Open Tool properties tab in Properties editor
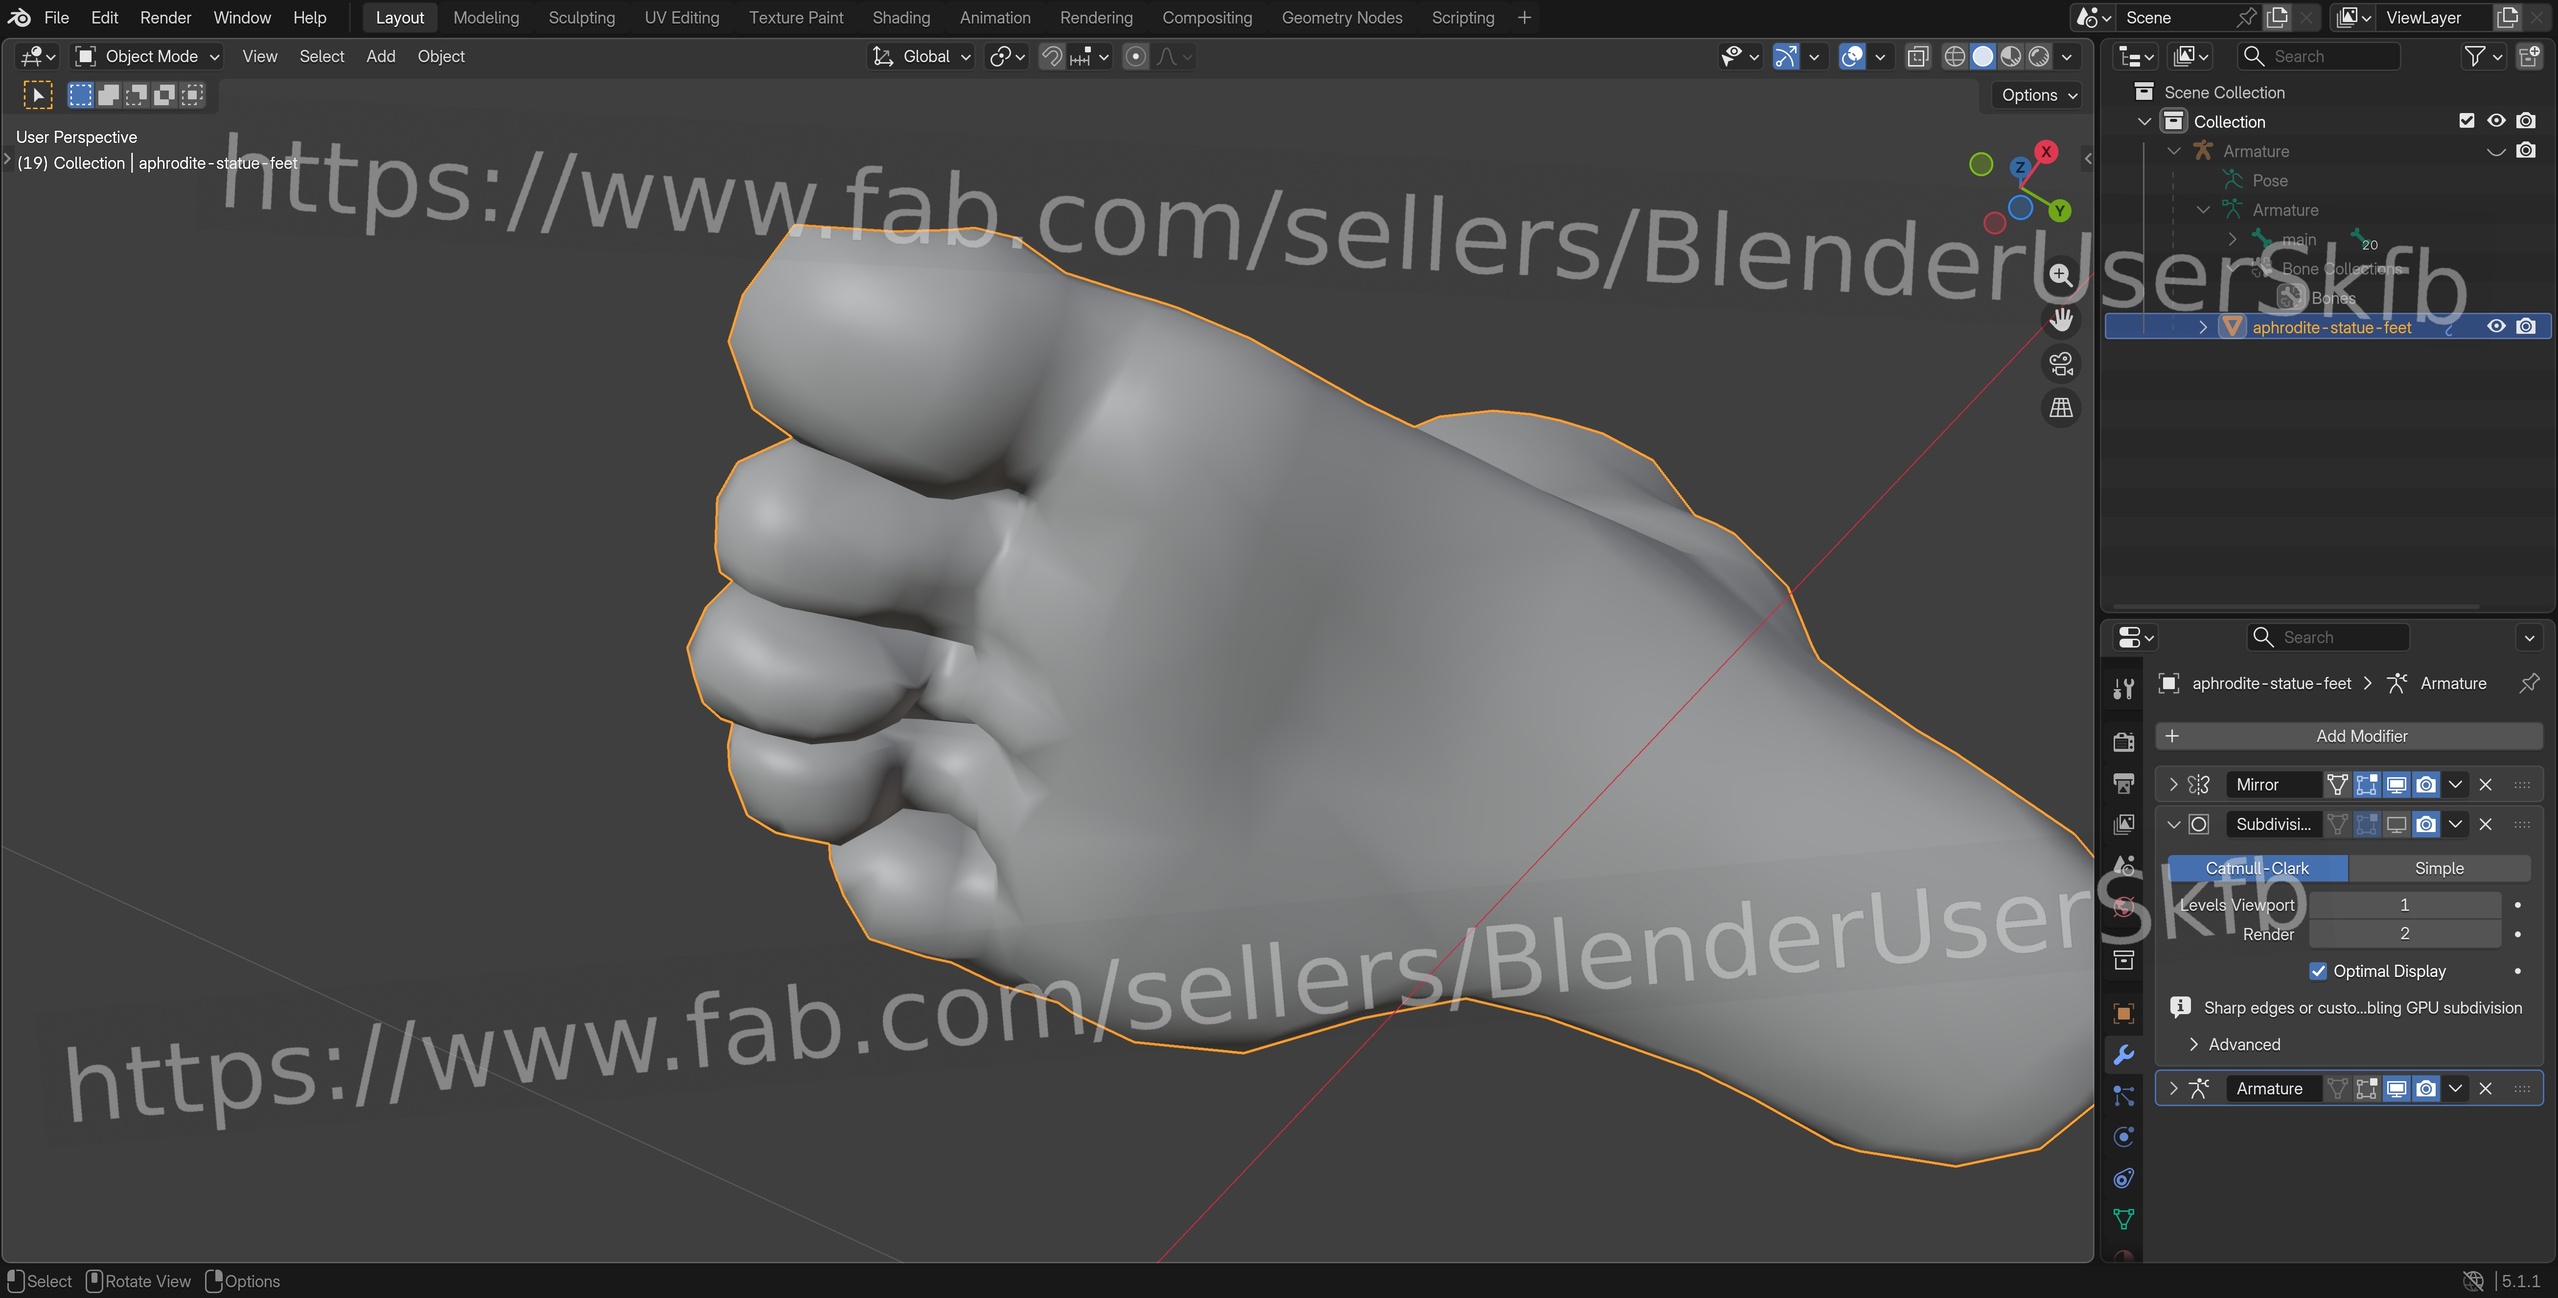2558x1298 pixels. [2123, 688]
